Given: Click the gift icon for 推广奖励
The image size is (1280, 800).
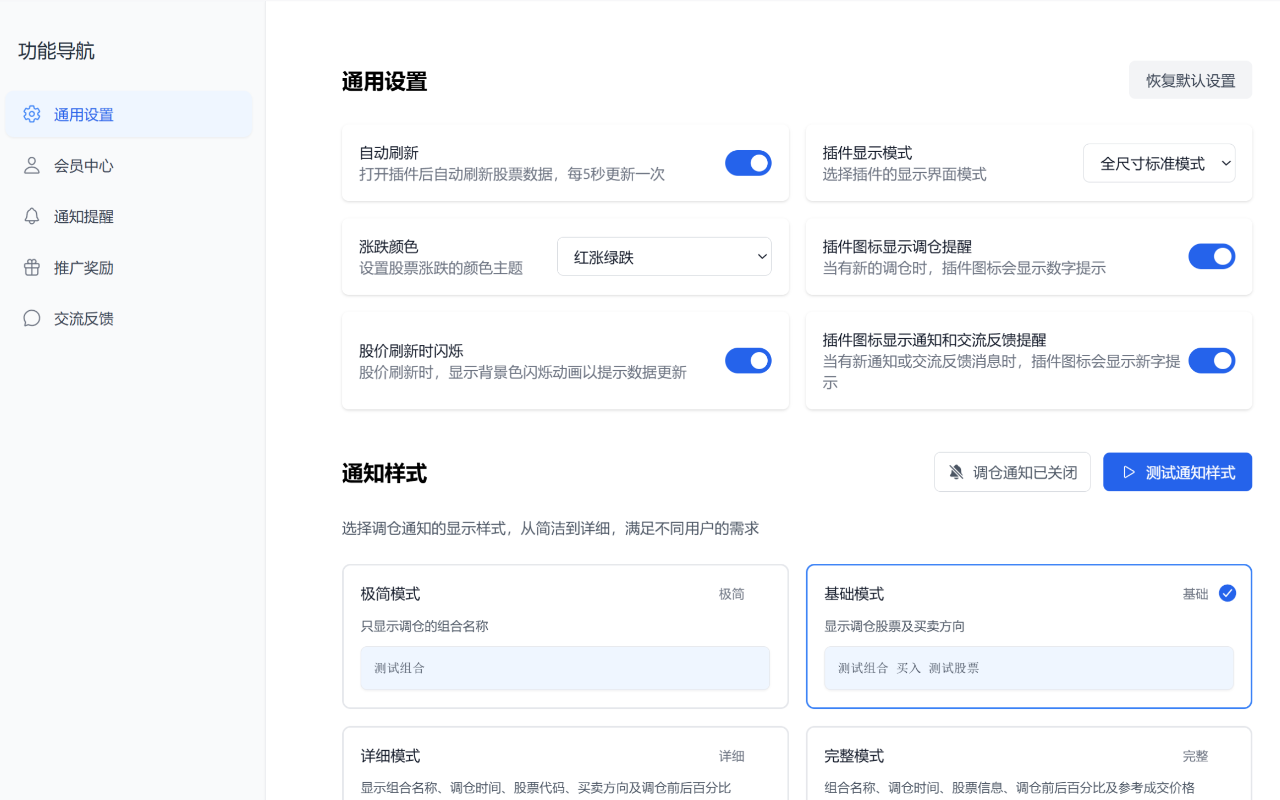Looking at the screenshot, I should coord(32,267).
